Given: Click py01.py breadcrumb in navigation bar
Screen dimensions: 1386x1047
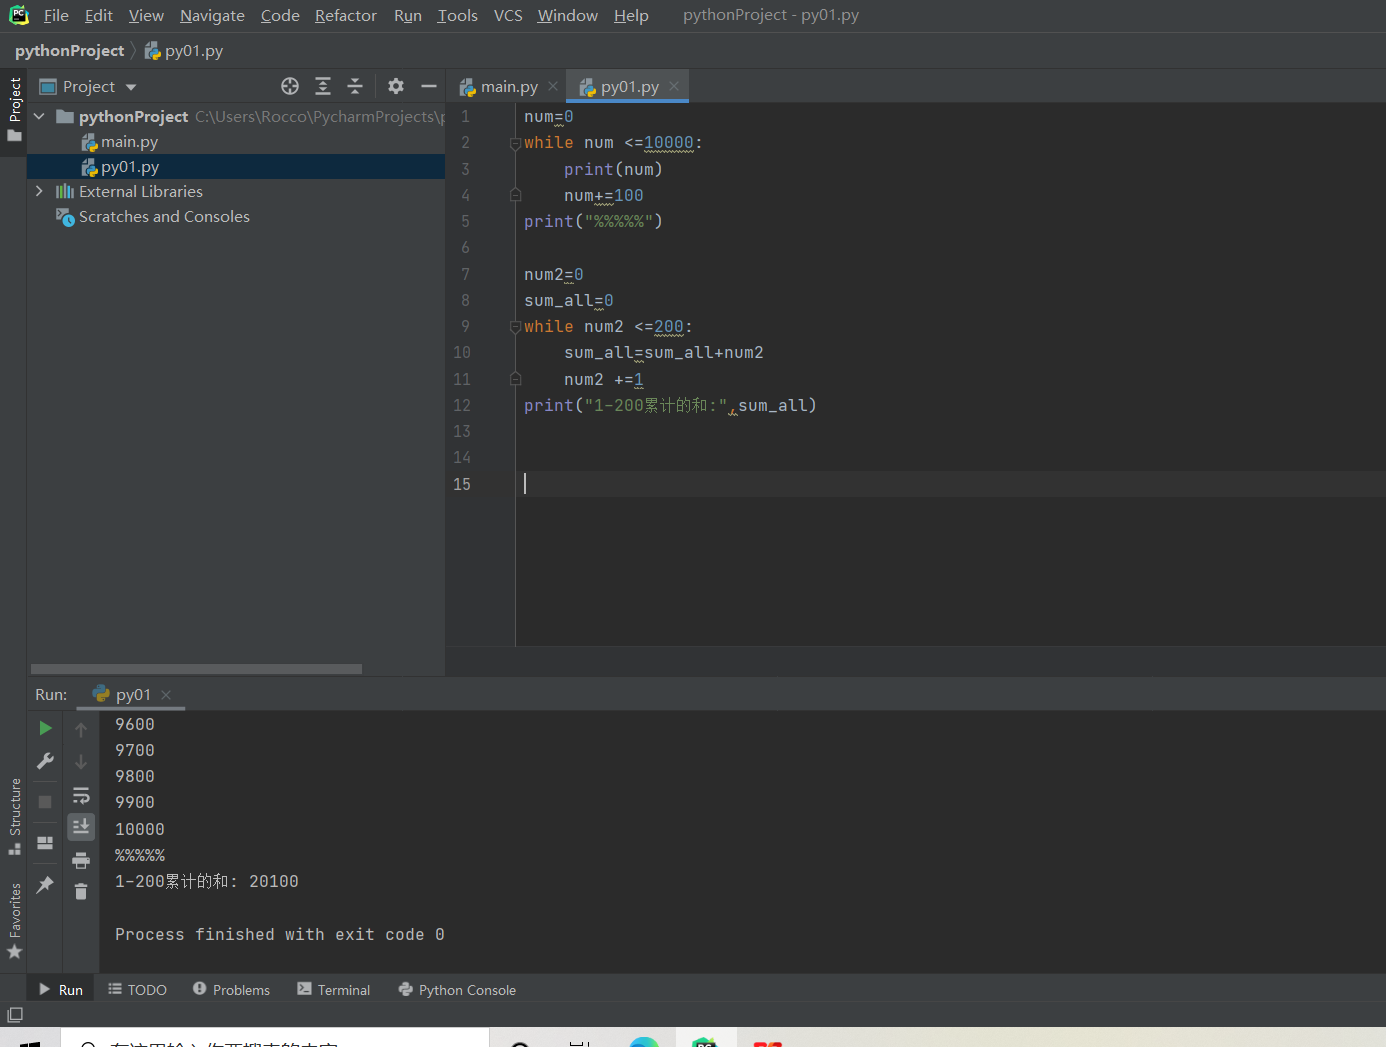Looking at the screenshot, I should point(184,51).
